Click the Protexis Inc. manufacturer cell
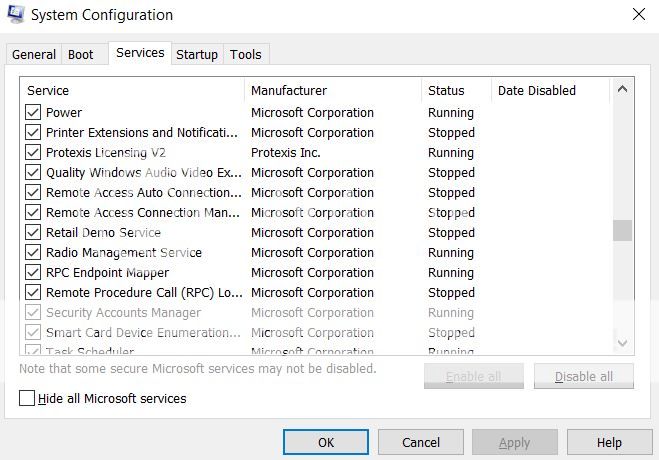 click(x=286, y=152)
